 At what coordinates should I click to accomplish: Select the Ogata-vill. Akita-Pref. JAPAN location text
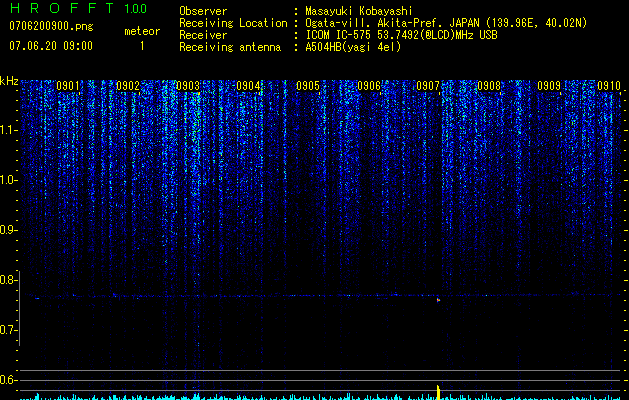[x=446, y=23]
